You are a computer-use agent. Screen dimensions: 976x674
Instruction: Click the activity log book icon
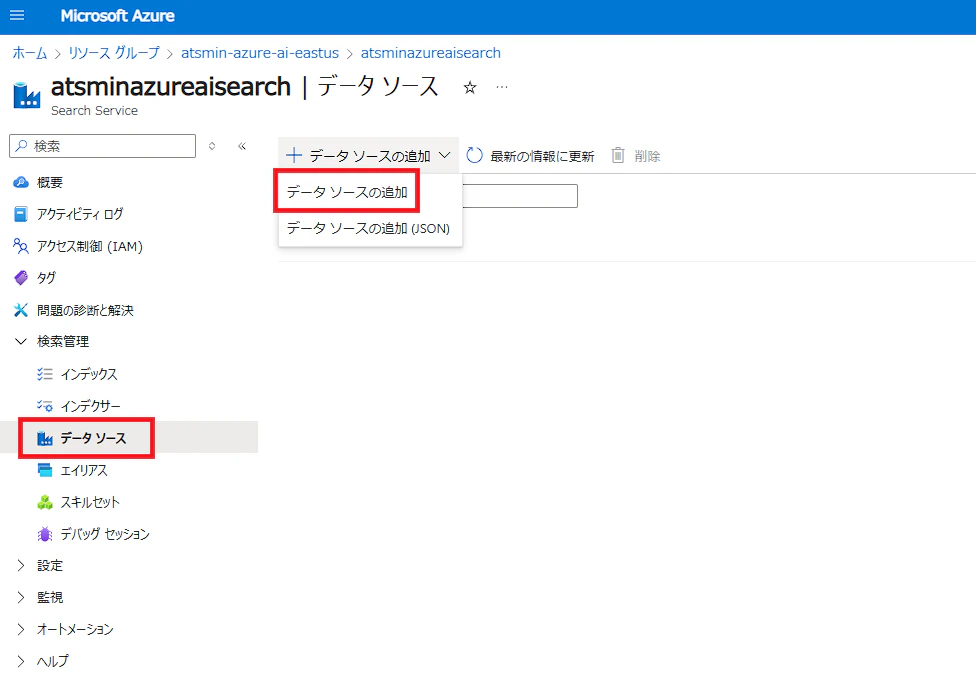tap(21, 214)
